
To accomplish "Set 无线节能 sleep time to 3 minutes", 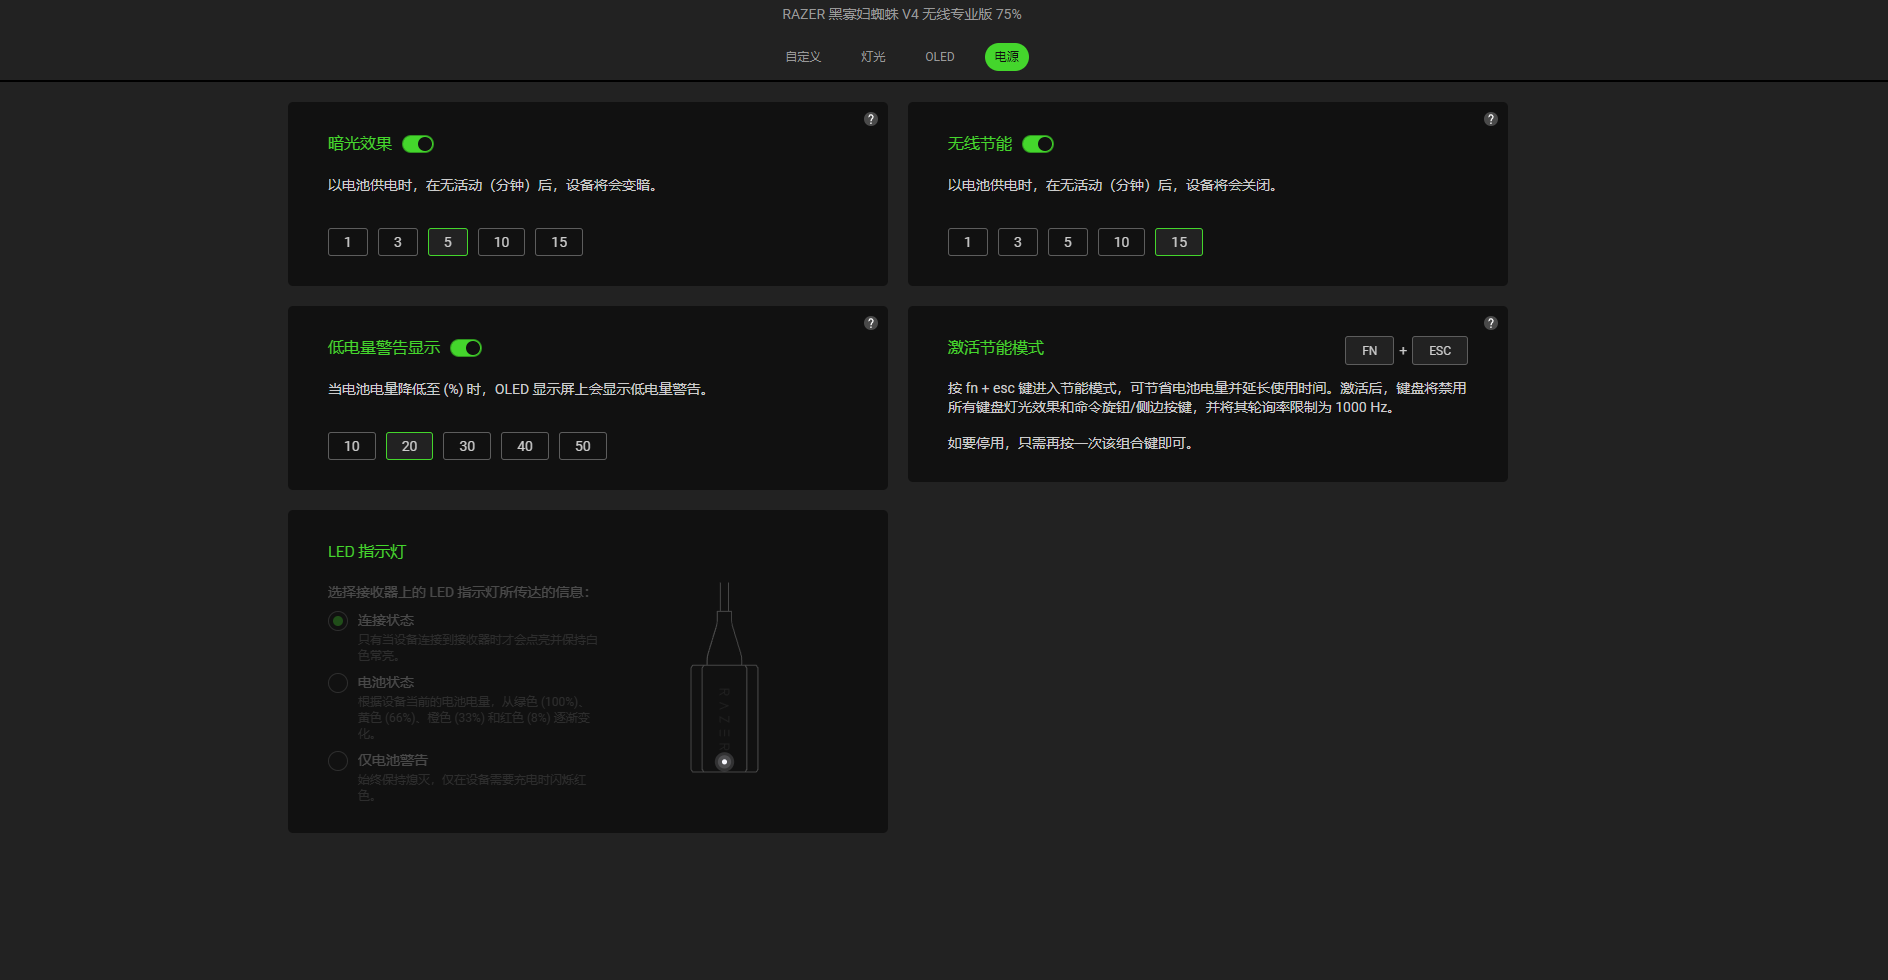I will click(1018, 242).
